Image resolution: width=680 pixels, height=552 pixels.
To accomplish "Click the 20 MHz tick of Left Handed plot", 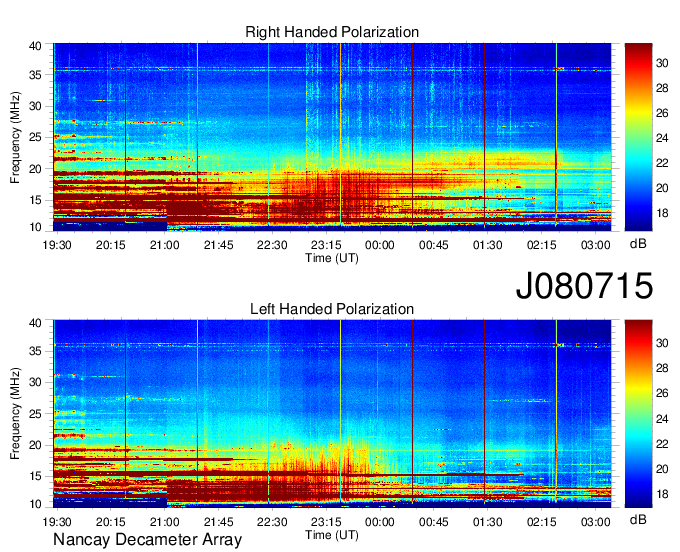I will 35,445.
